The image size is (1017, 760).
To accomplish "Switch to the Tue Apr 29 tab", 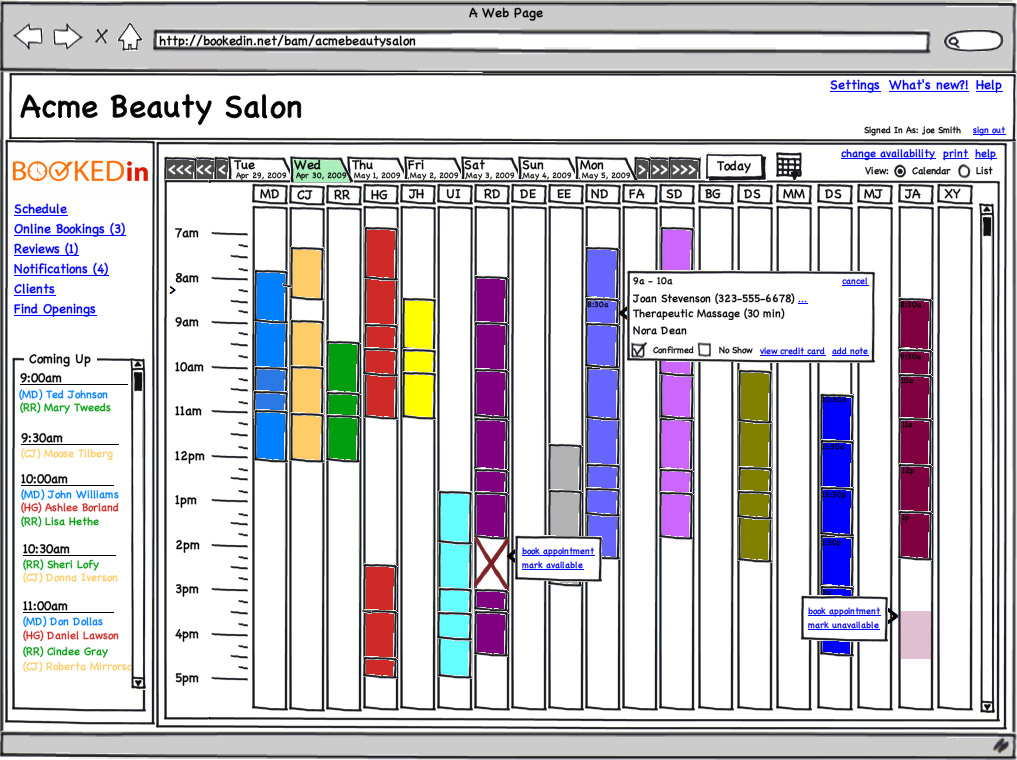I will pyautogui.click(x=259, y=169).
